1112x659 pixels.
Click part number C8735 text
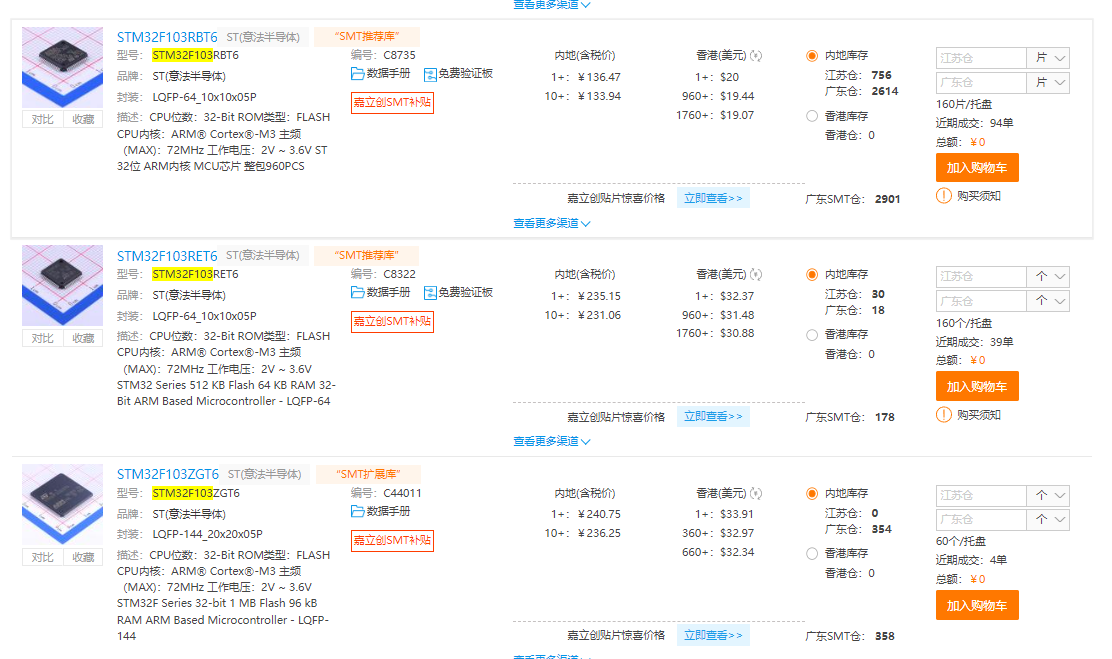point(399,55)
